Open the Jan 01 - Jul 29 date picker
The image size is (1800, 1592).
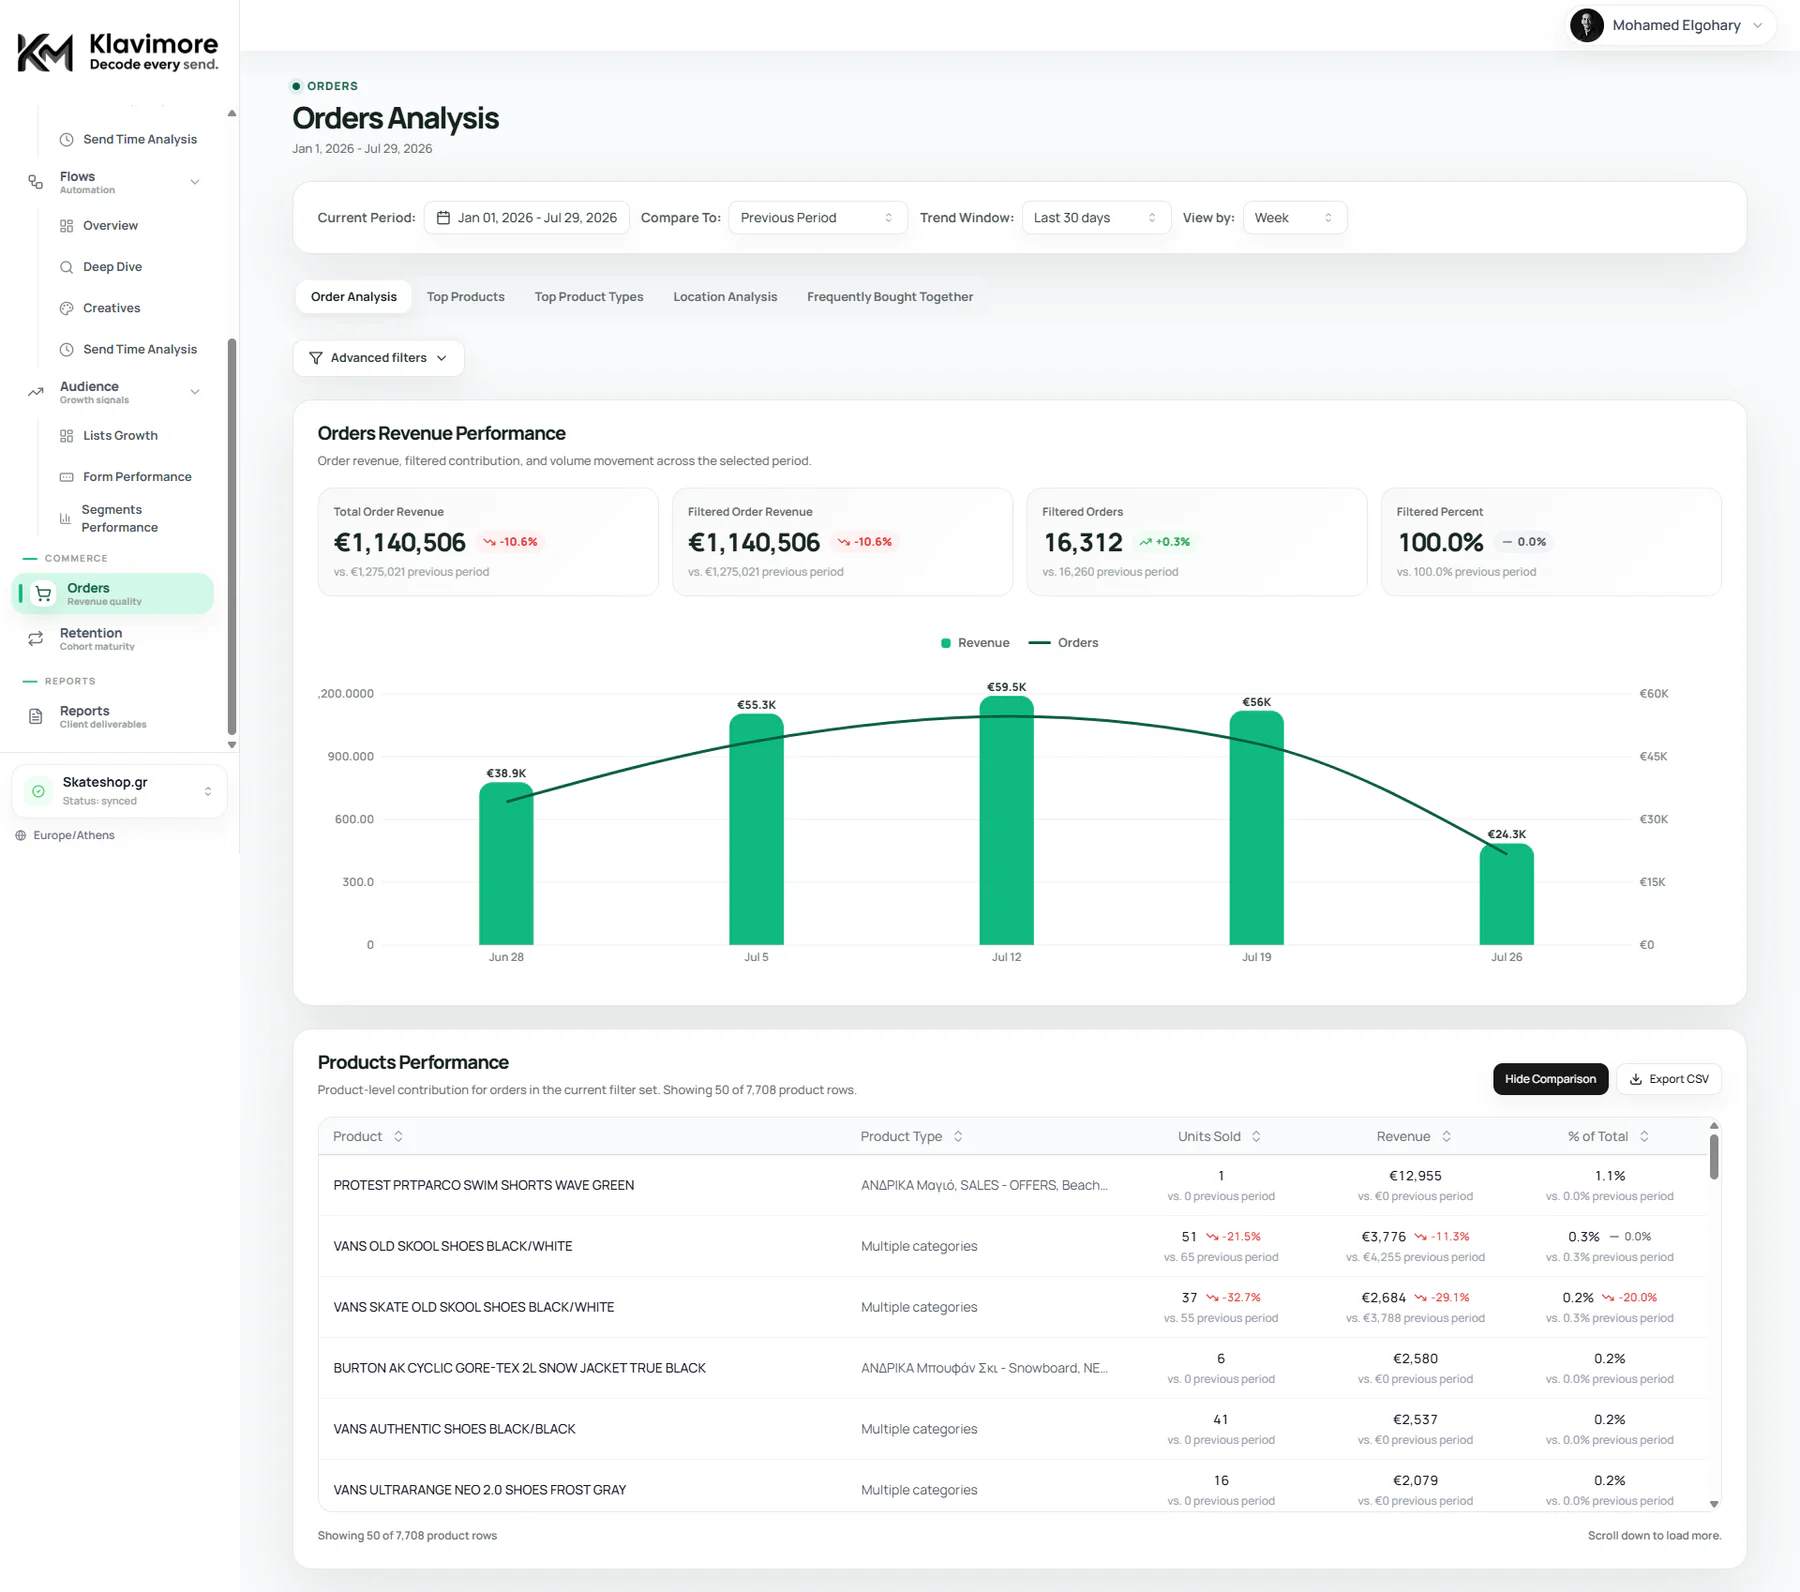tap(527, 218)
